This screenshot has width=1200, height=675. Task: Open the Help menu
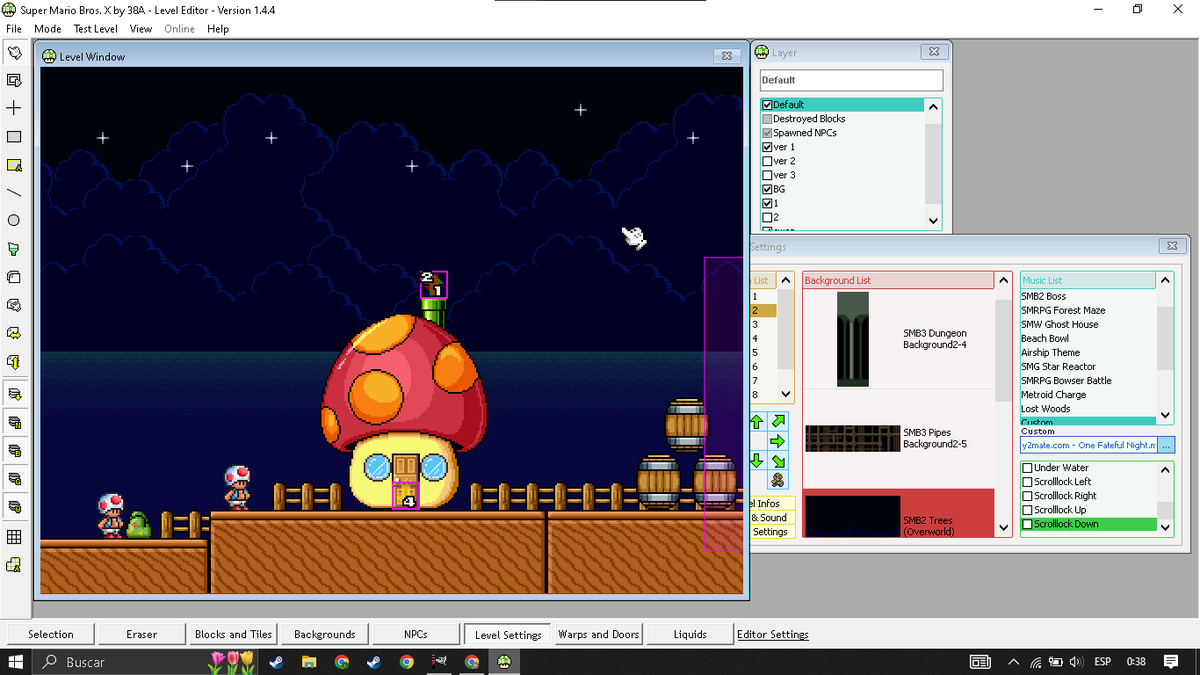(x=218, y=29)
